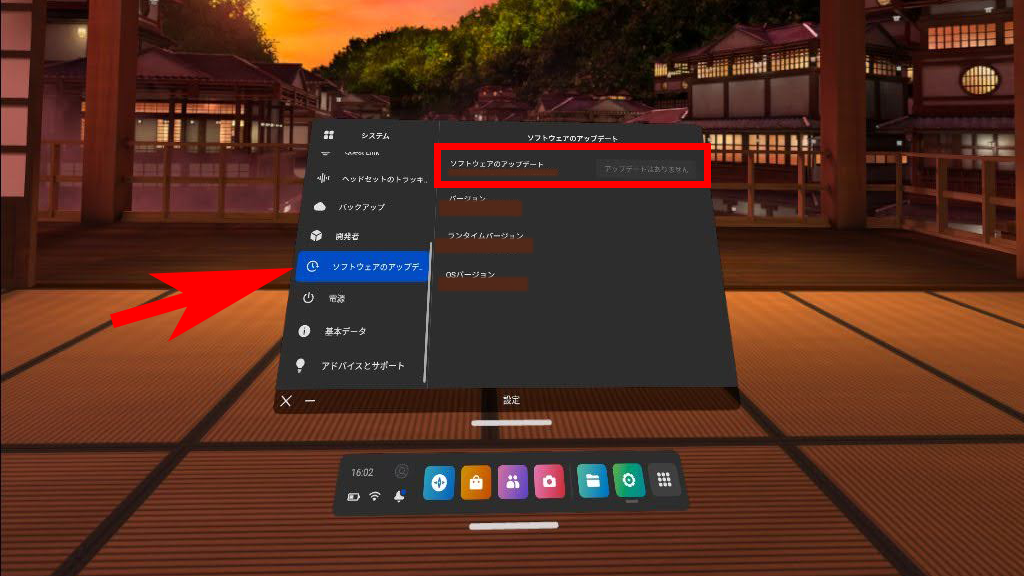Select ソフトウェアのアップデート in the sidebar
Viewport: 1024px width, 576px height.
click(x=362, y=266)
